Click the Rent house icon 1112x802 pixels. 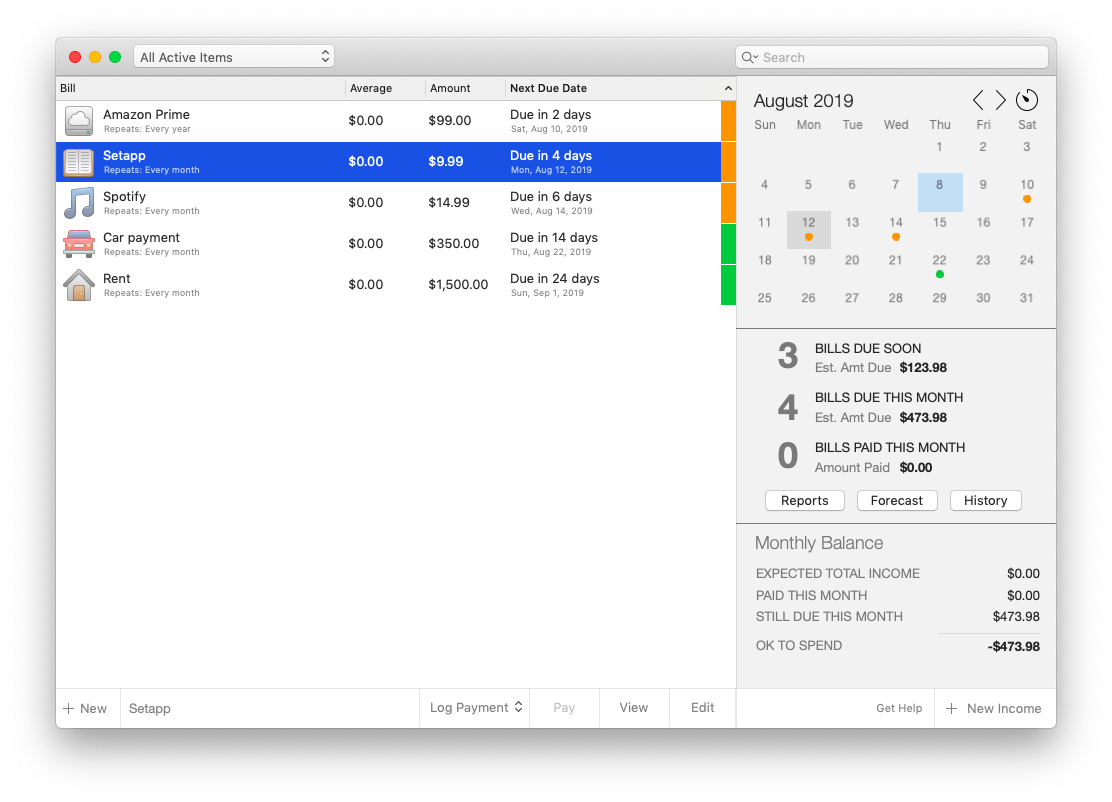click(x=79, y=285)
